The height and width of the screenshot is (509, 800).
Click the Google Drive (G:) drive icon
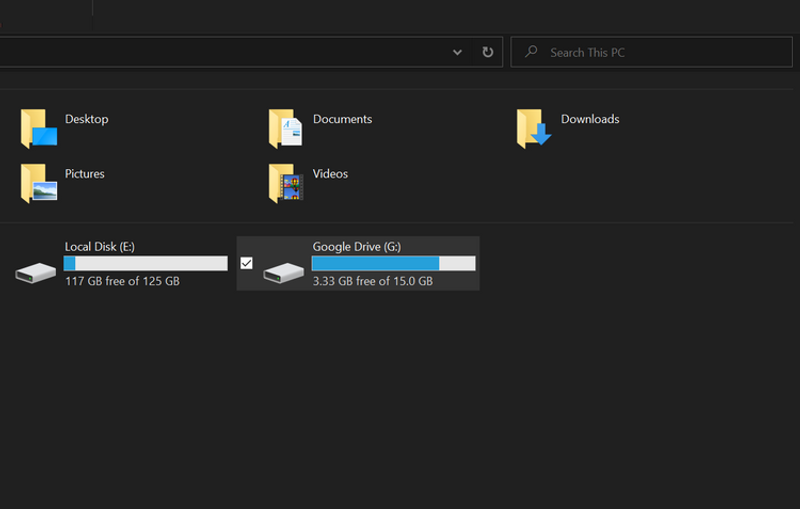284,271
